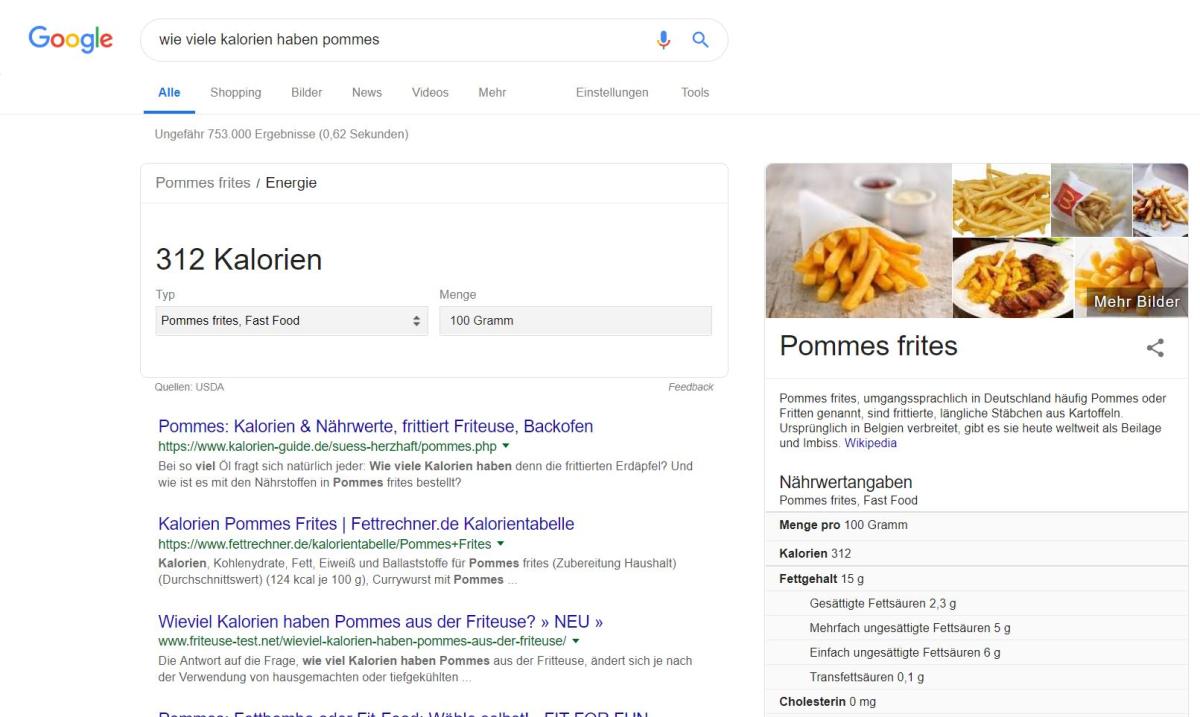Click the blue search magnifier icon

click(x=700, y=40)
